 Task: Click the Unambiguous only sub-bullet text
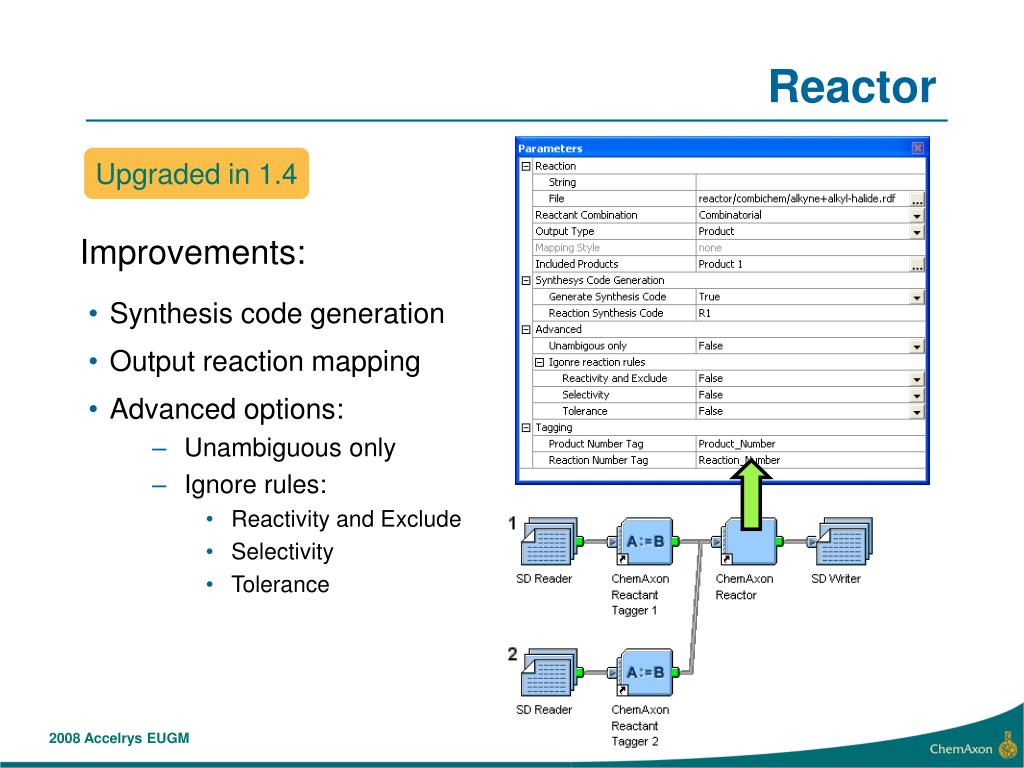[289, 448]
